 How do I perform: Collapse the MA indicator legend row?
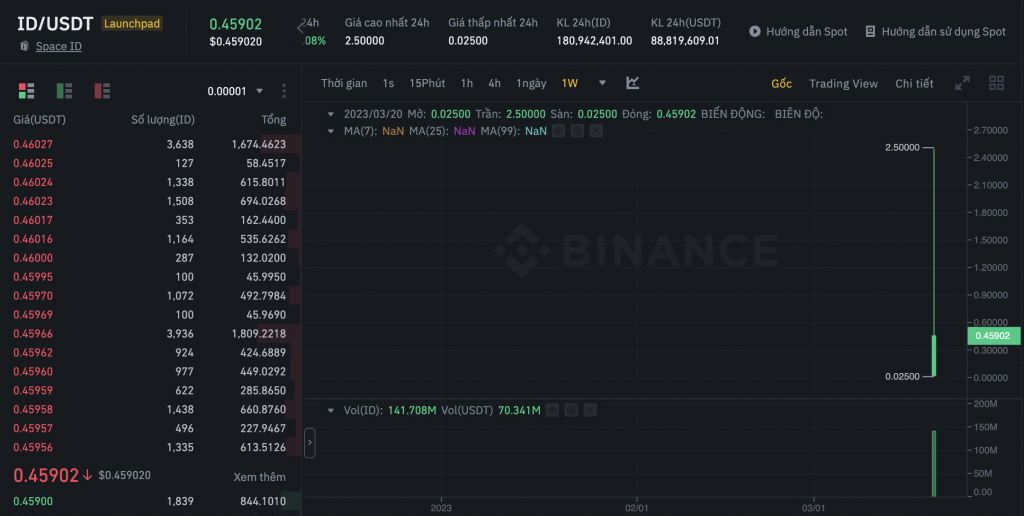[331, 131]
